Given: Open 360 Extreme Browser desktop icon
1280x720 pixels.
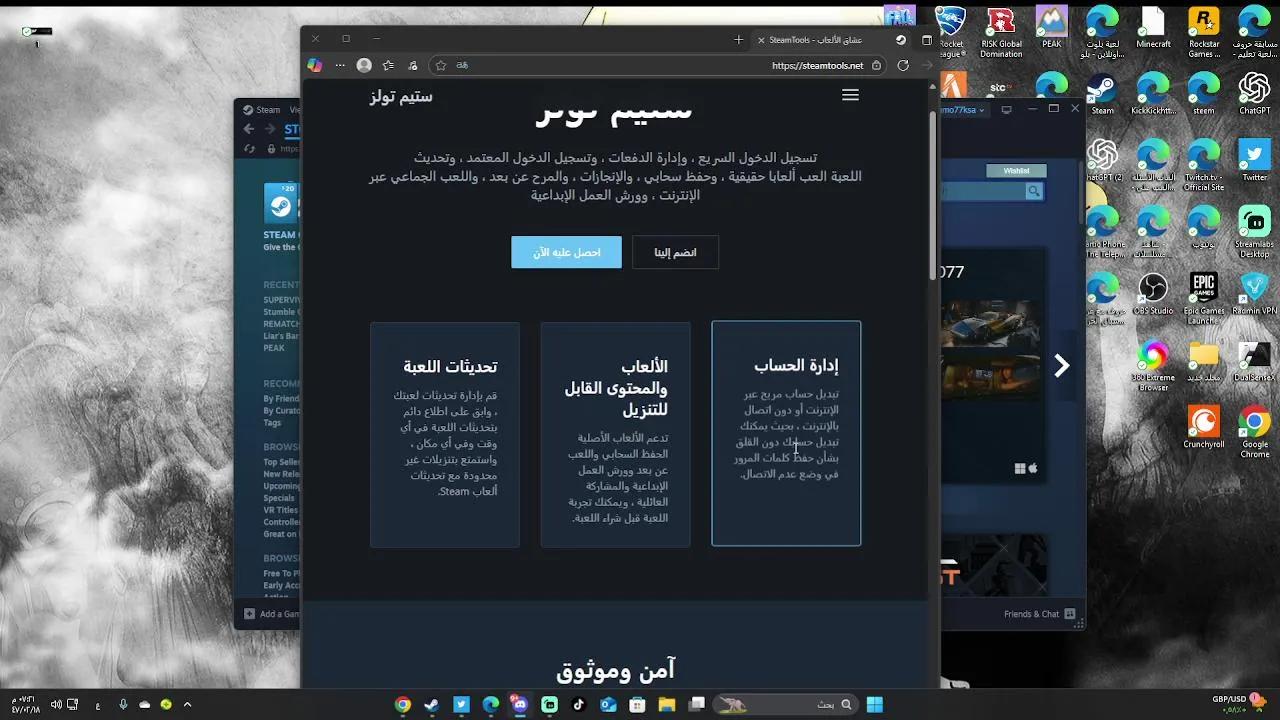Looking at the screenshot, I should point(1153,366).
